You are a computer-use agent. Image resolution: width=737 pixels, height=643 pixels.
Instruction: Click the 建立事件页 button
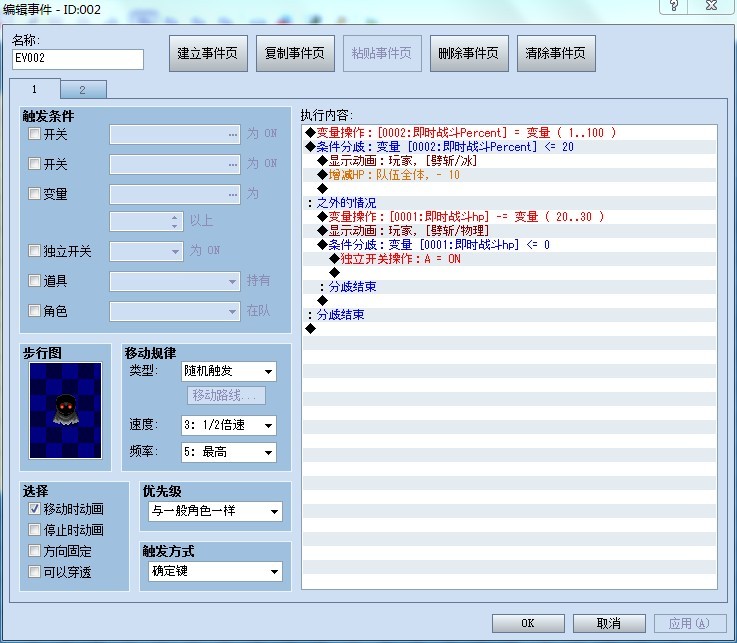pos(208,53)
